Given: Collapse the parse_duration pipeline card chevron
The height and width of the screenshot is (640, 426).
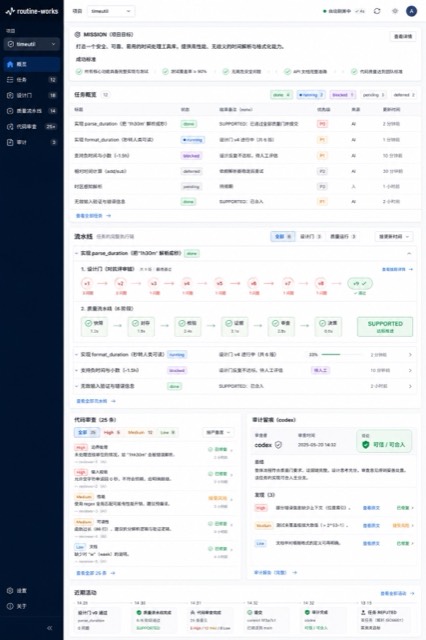Looking at the screenshot, I should (409, 253).
